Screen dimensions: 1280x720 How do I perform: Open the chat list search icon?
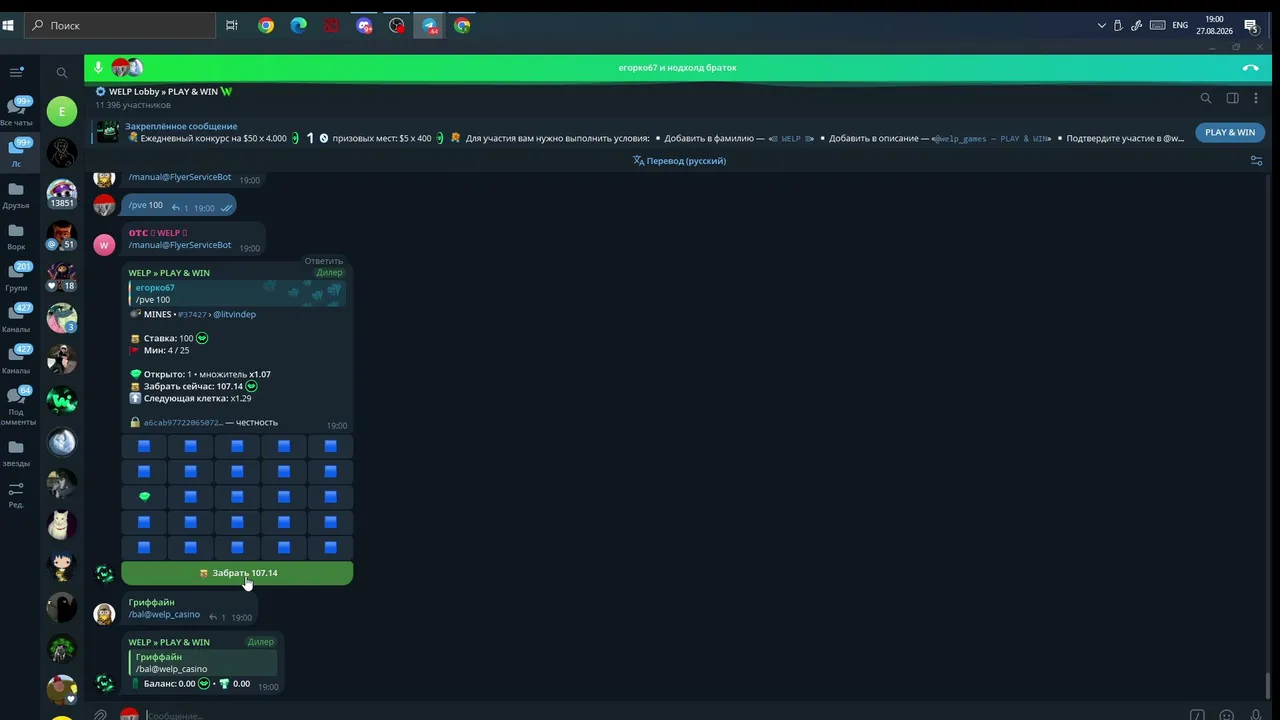[x=62, y=72]
